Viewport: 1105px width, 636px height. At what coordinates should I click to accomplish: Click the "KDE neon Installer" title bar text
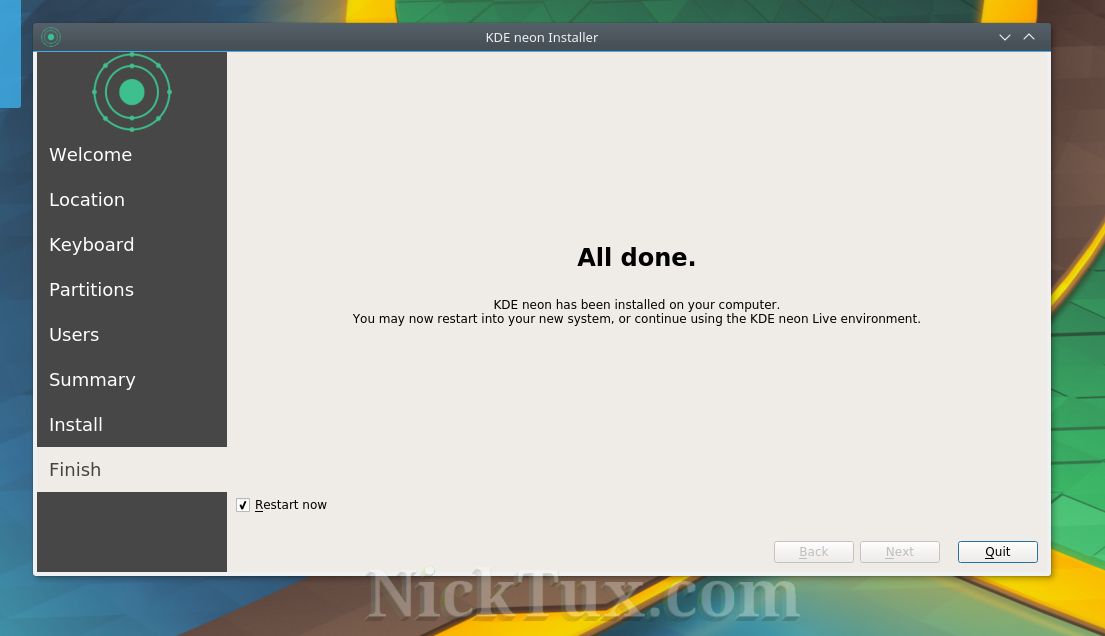click(541, 37)
